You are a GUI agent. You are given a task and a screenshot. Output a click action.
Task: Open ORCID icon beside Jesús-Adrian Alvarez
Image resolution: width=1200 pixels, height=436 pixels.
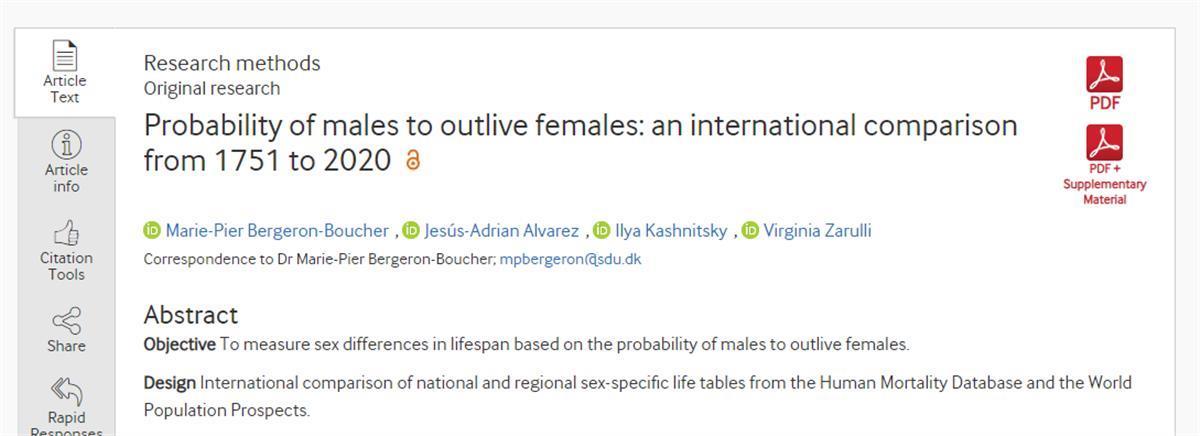coord(411,231)
